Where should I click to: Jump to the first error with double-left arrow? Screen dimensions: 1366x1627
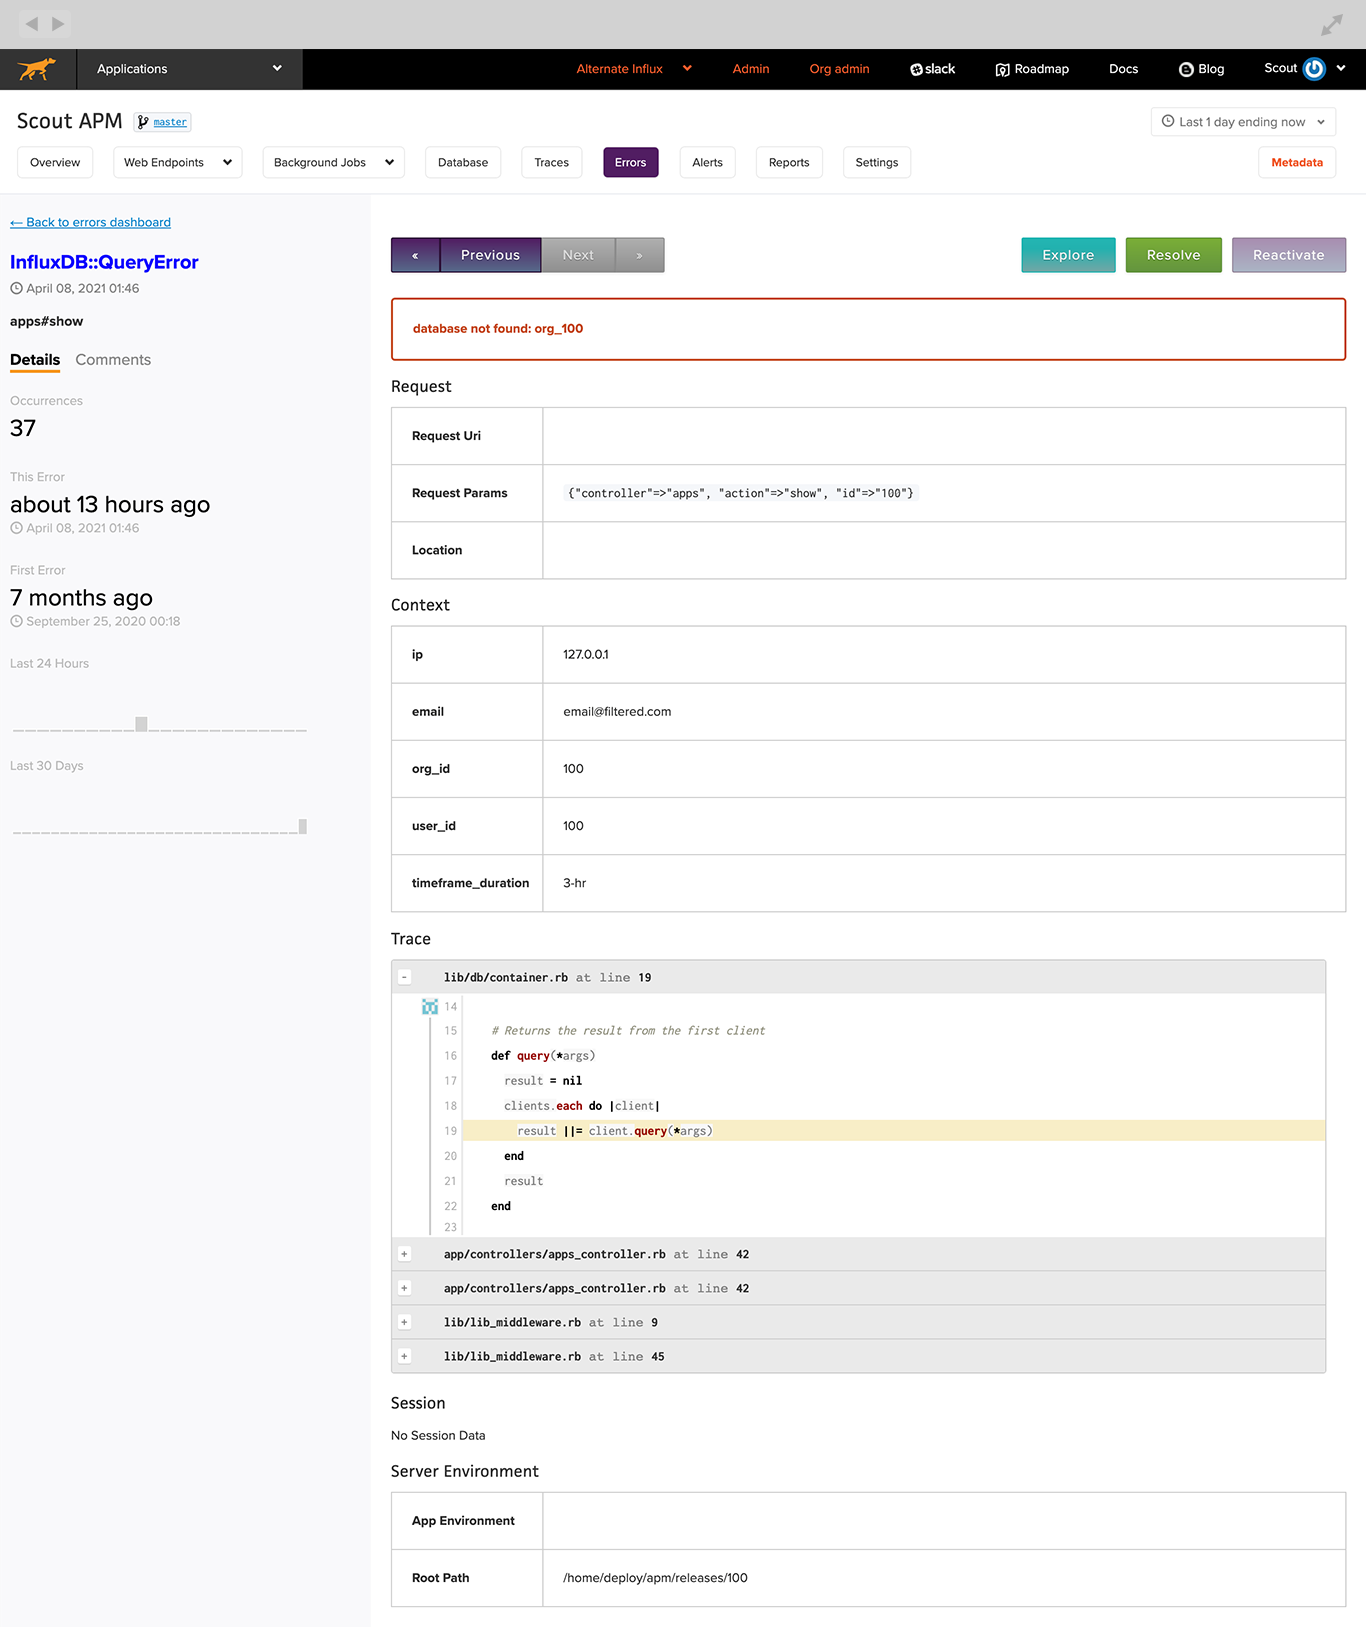click(x=415, y=255)
